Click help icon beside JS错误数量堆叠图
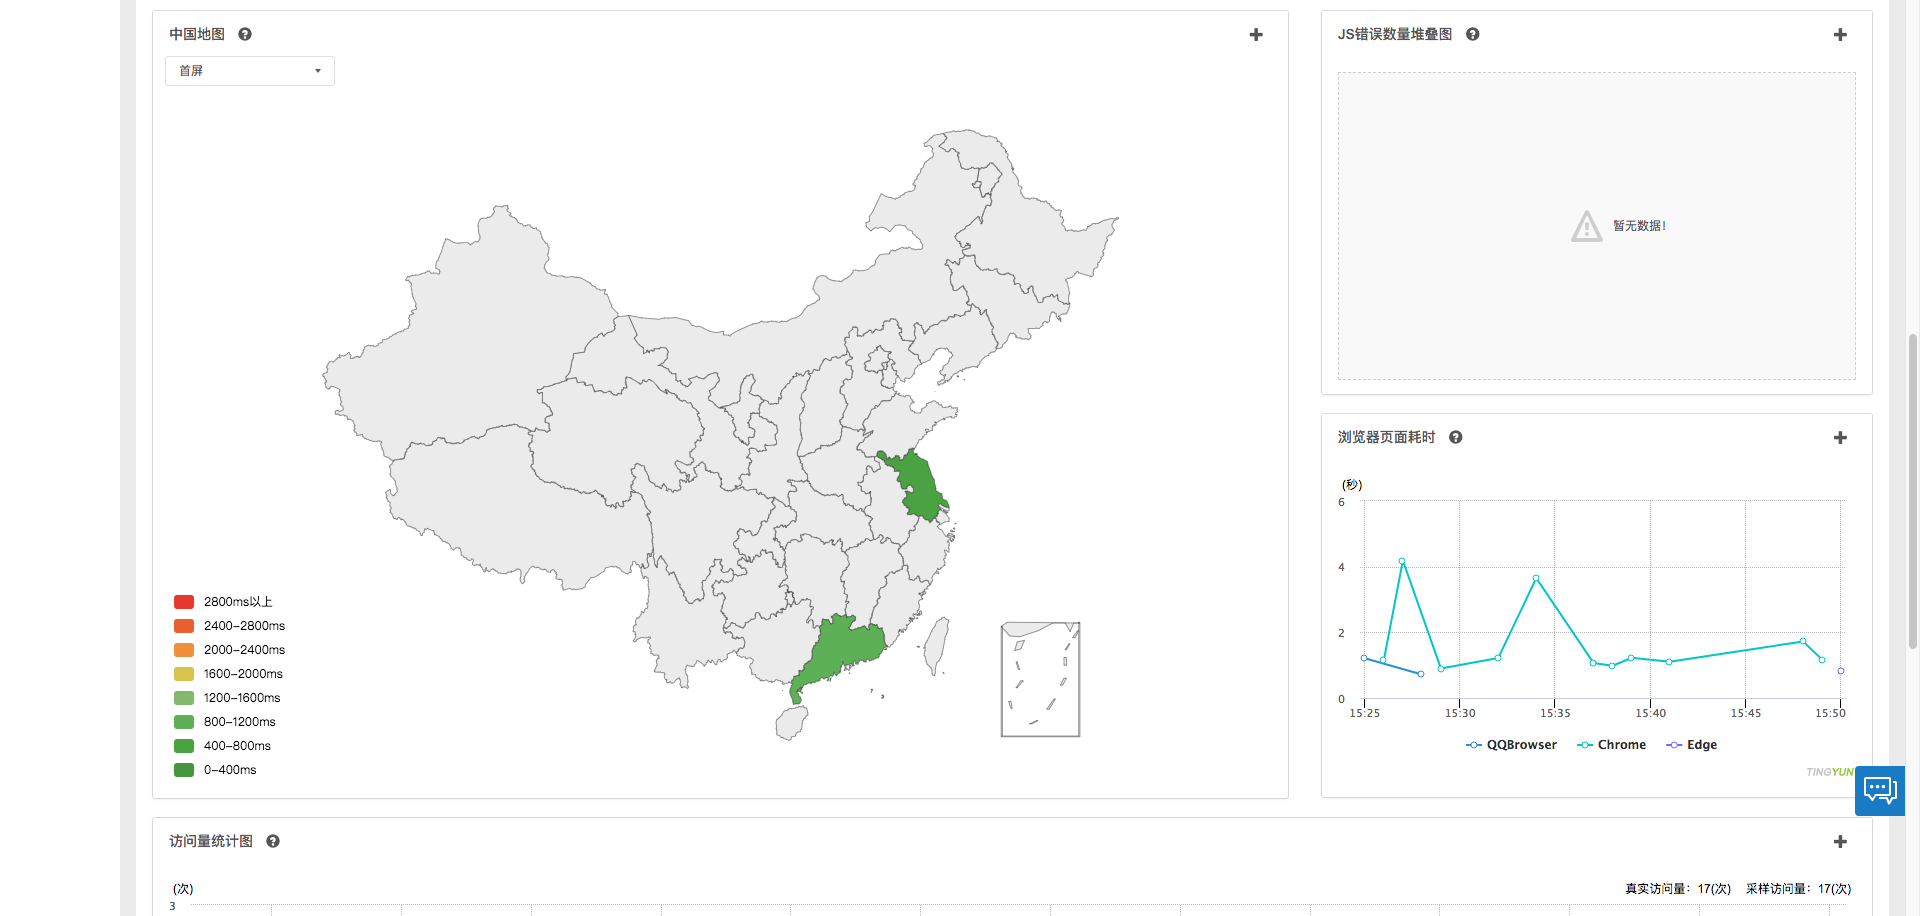The image size is (1920, 916). [1473, 34]
